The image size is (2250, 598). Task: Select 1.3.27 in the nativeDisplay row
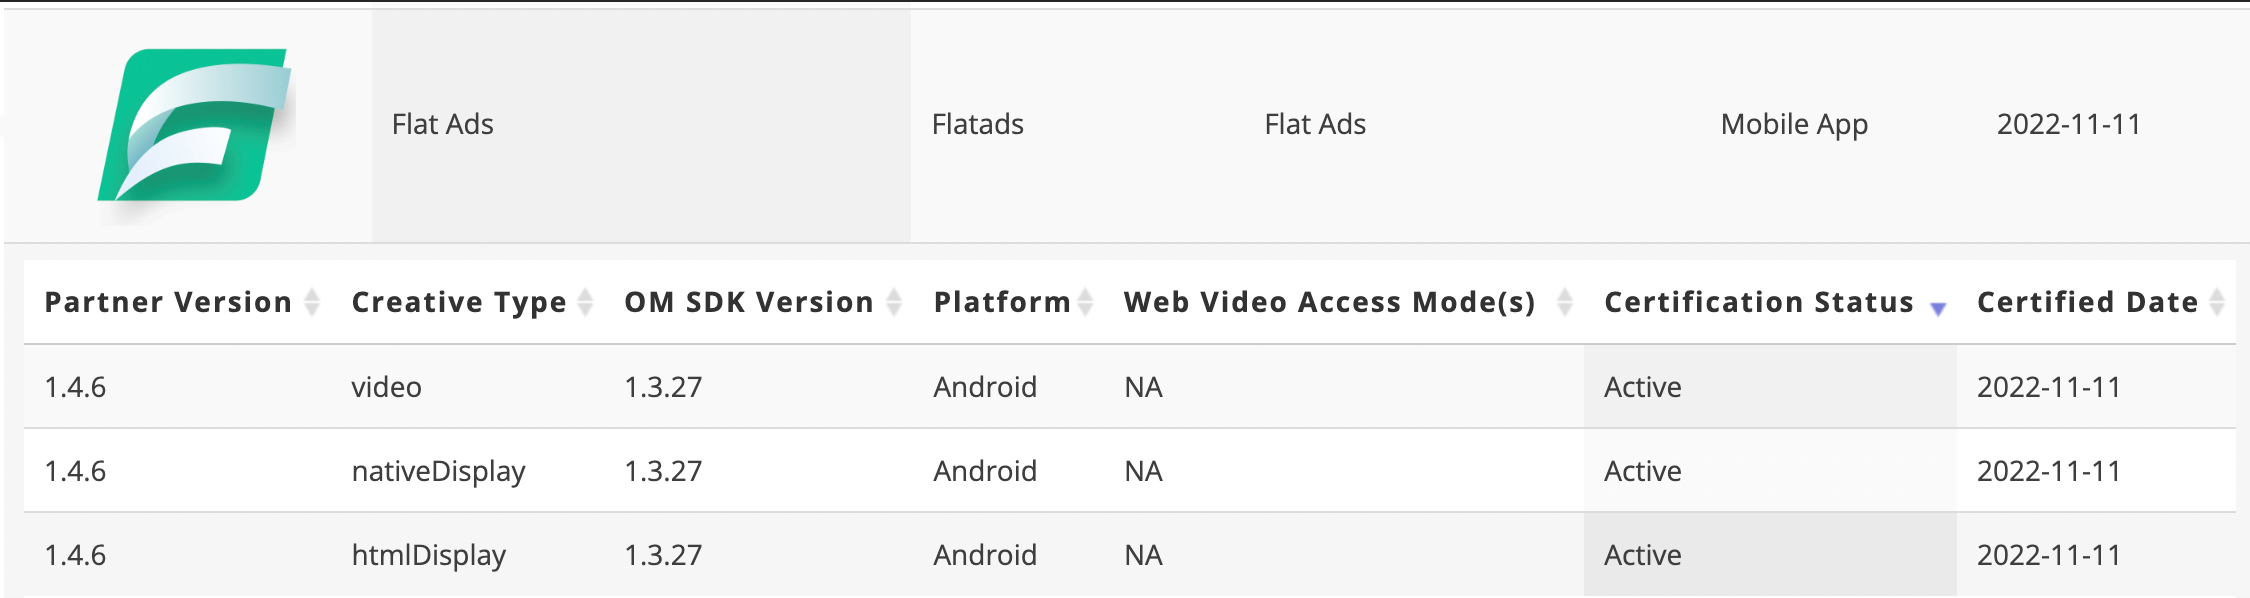[x=663, y=471]
